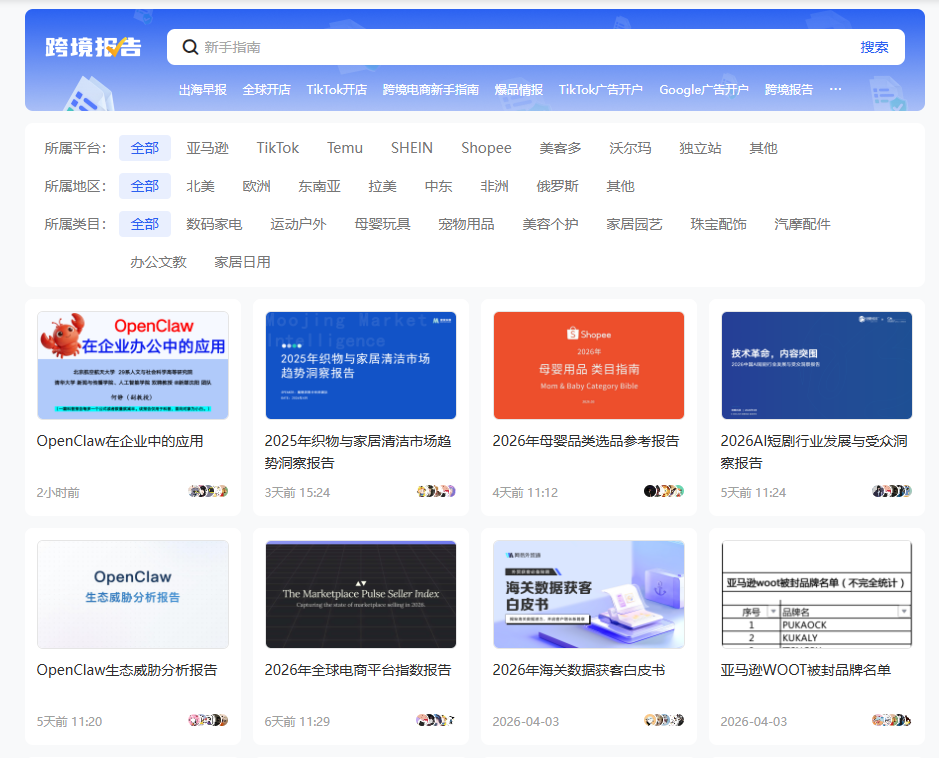Click avatar group on 2026年海关数据获客白皮书 card
Screen dimensions: 939x758
coord(664,720)
